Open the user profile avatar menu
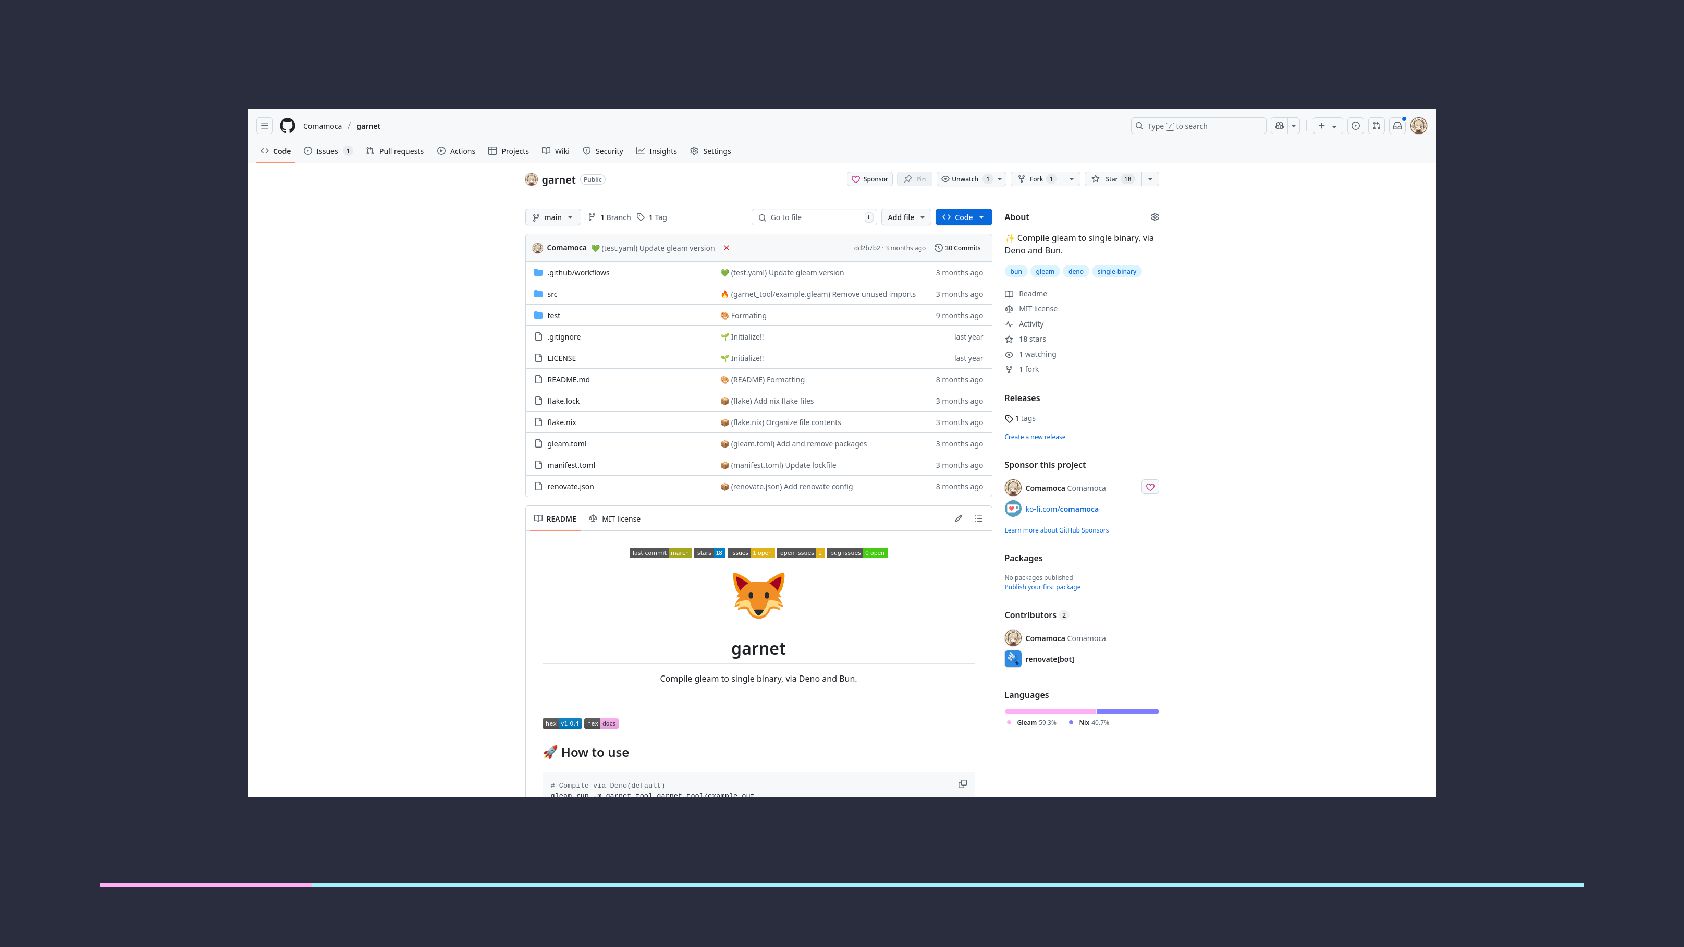The image size is (1684, 947). tap(1418, 126)
